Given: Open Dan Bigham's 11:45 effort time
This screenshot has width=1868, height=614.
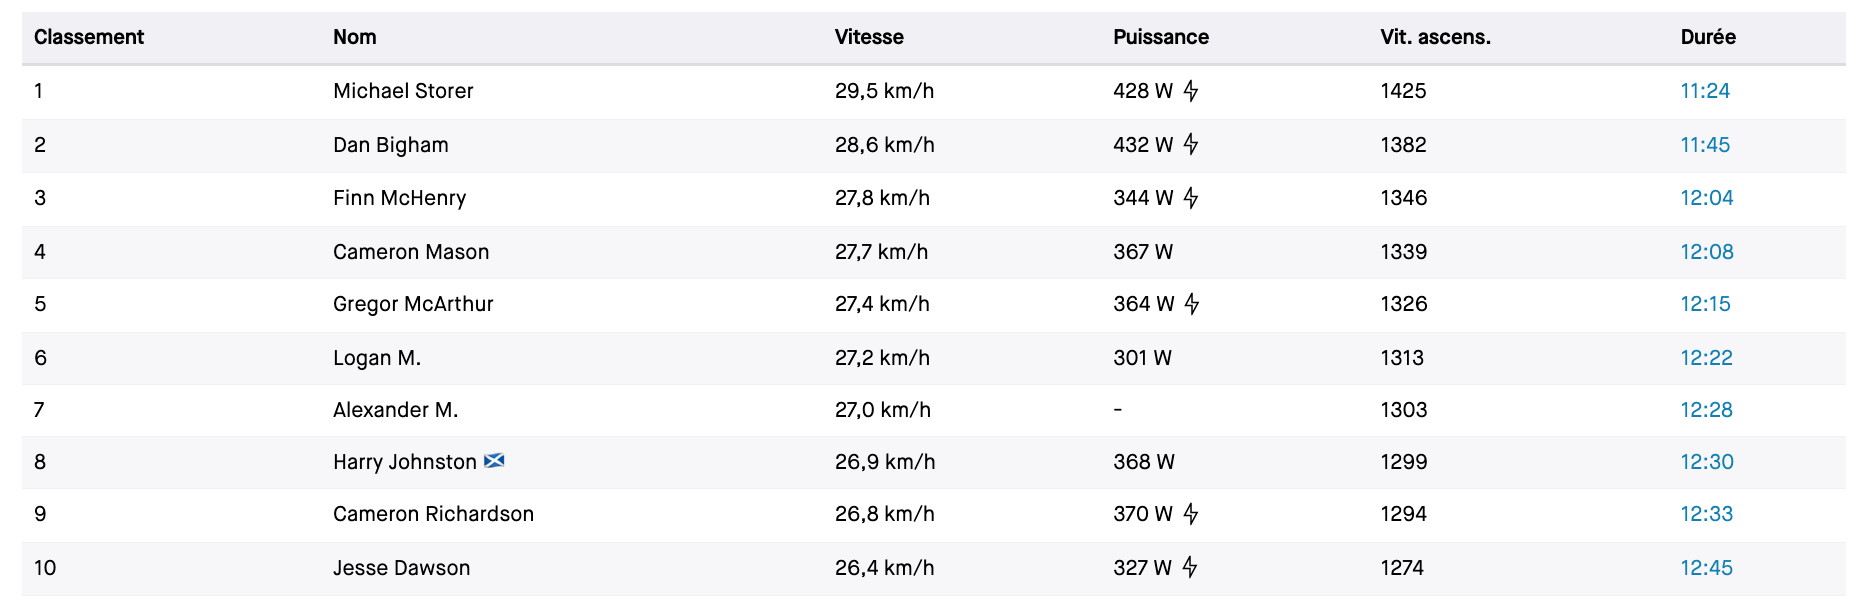Looking at the screenshot, I should (1704, 145).
